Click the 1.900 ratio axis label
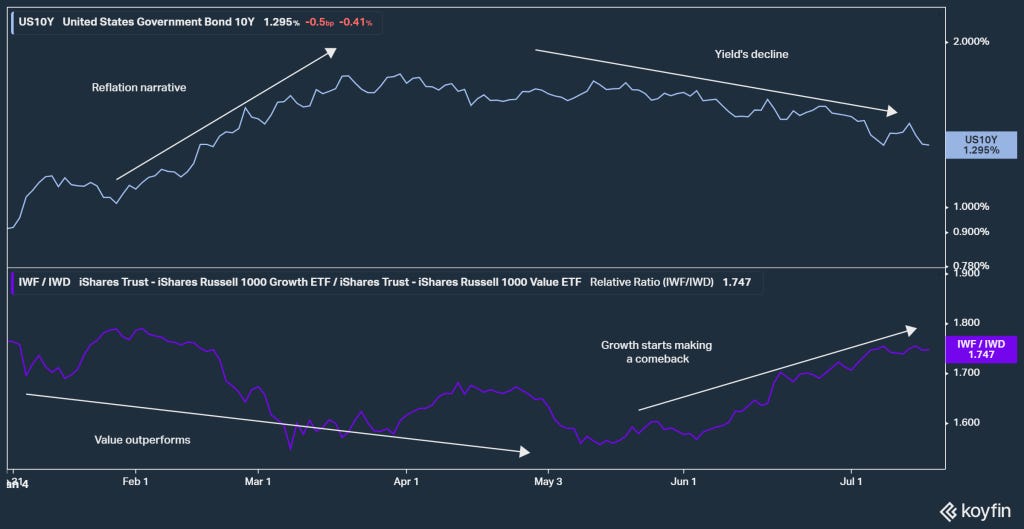The image size is (1024, 529). (966, 273)
